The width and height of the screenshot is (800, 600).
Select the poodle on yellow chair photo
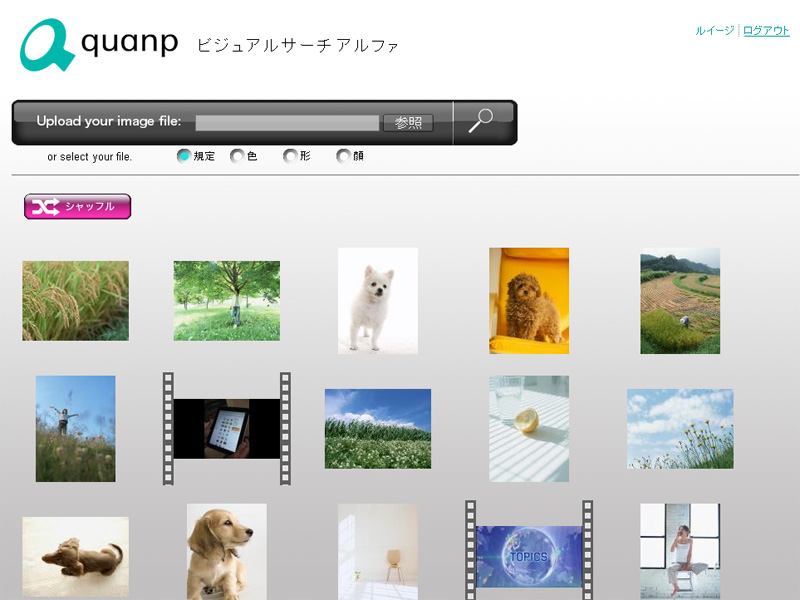point(528,301)
